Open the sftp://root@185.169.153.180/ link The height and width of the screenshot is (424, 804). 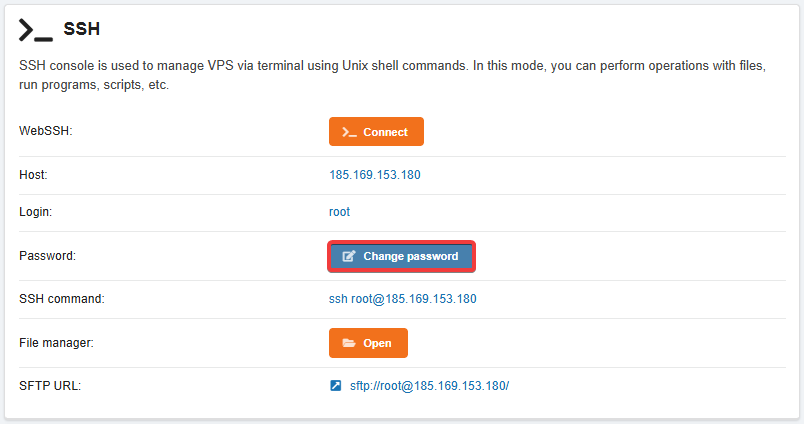[429, 385]
